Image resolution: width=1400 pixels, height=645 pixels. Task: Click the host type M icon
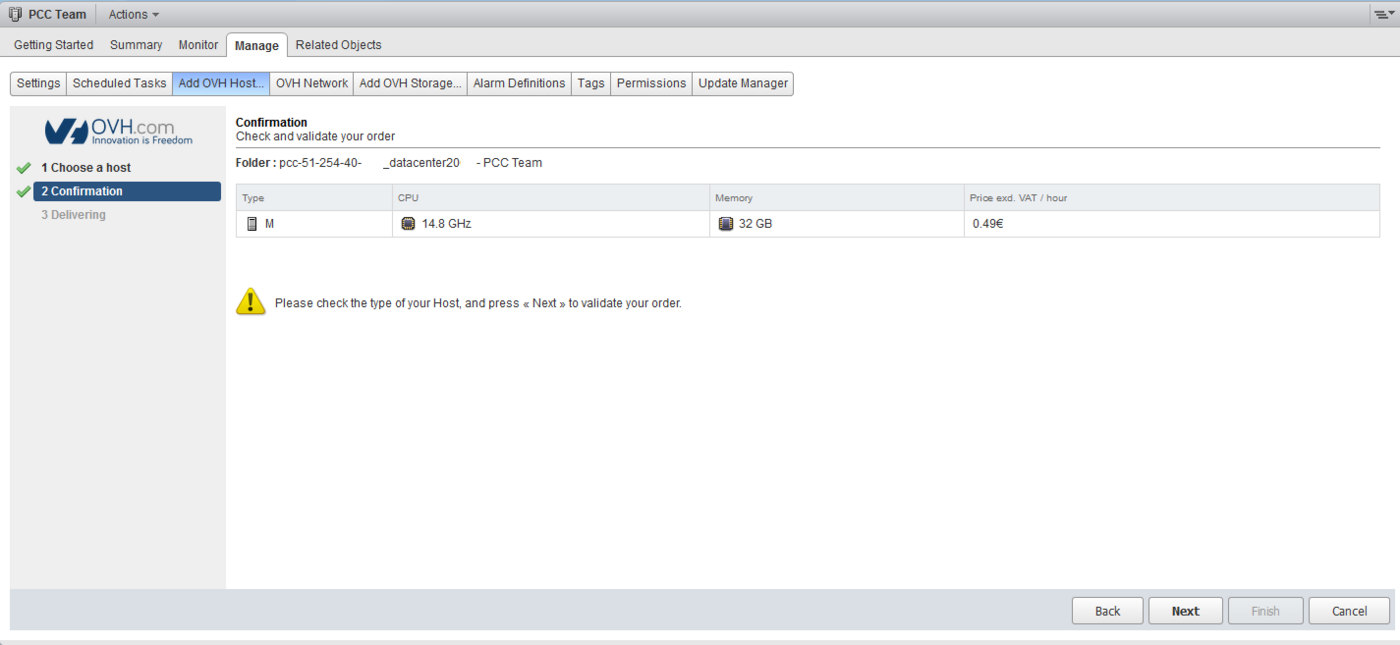[252, 224]
